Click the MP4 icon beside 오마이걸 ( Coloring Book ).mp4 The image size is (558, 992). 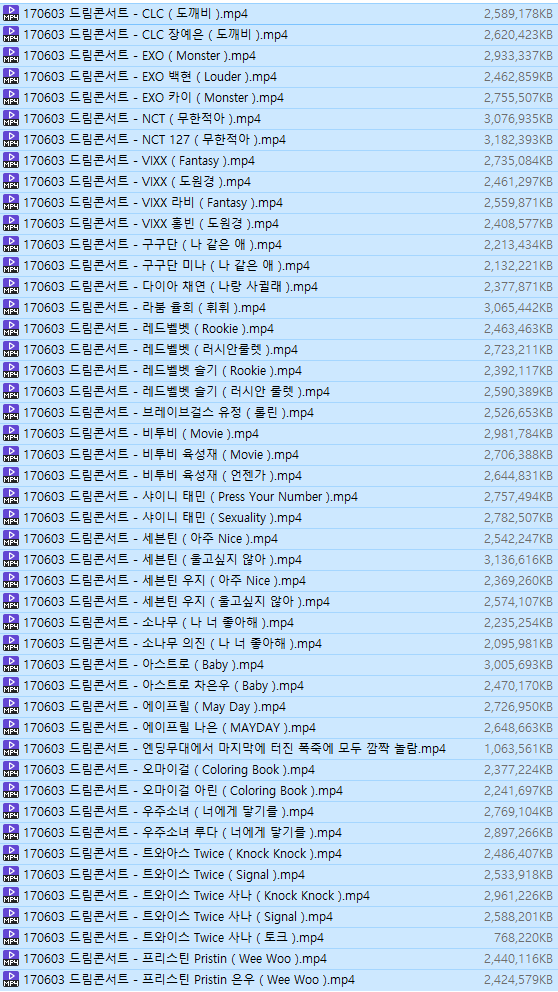pyautogui.click(x=11, y=769)
